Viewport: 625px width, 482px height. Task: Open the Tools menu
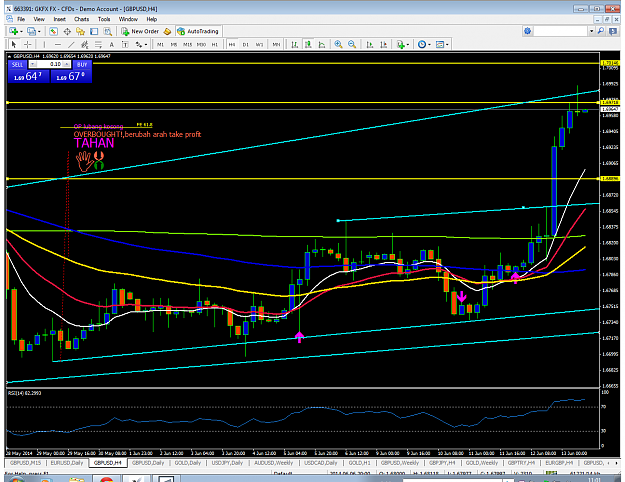coord(104,19)
